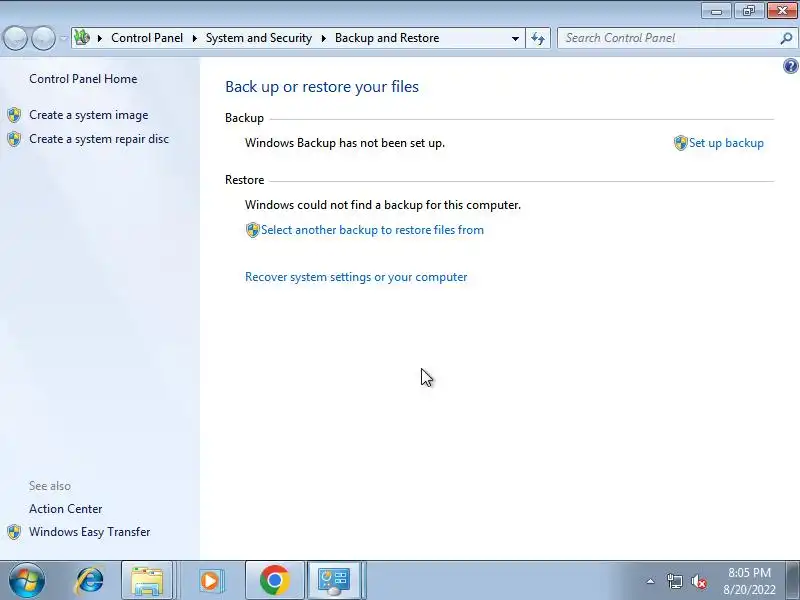The image size is (800, 600).
Task: Select System and Security breadcrumb
Action: coord(259,38)
